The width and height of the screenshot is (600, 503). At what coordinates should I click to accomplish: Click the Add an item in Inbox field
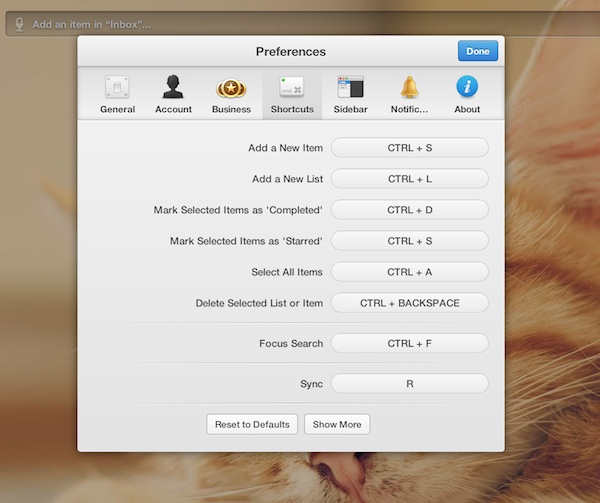[303, 24]
